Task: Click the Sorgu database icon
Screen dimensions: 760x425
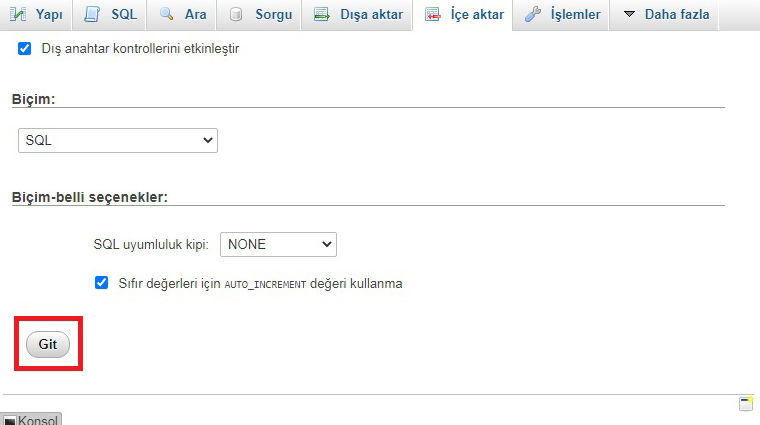Action: pyautogui.click(x=236, y=15)
